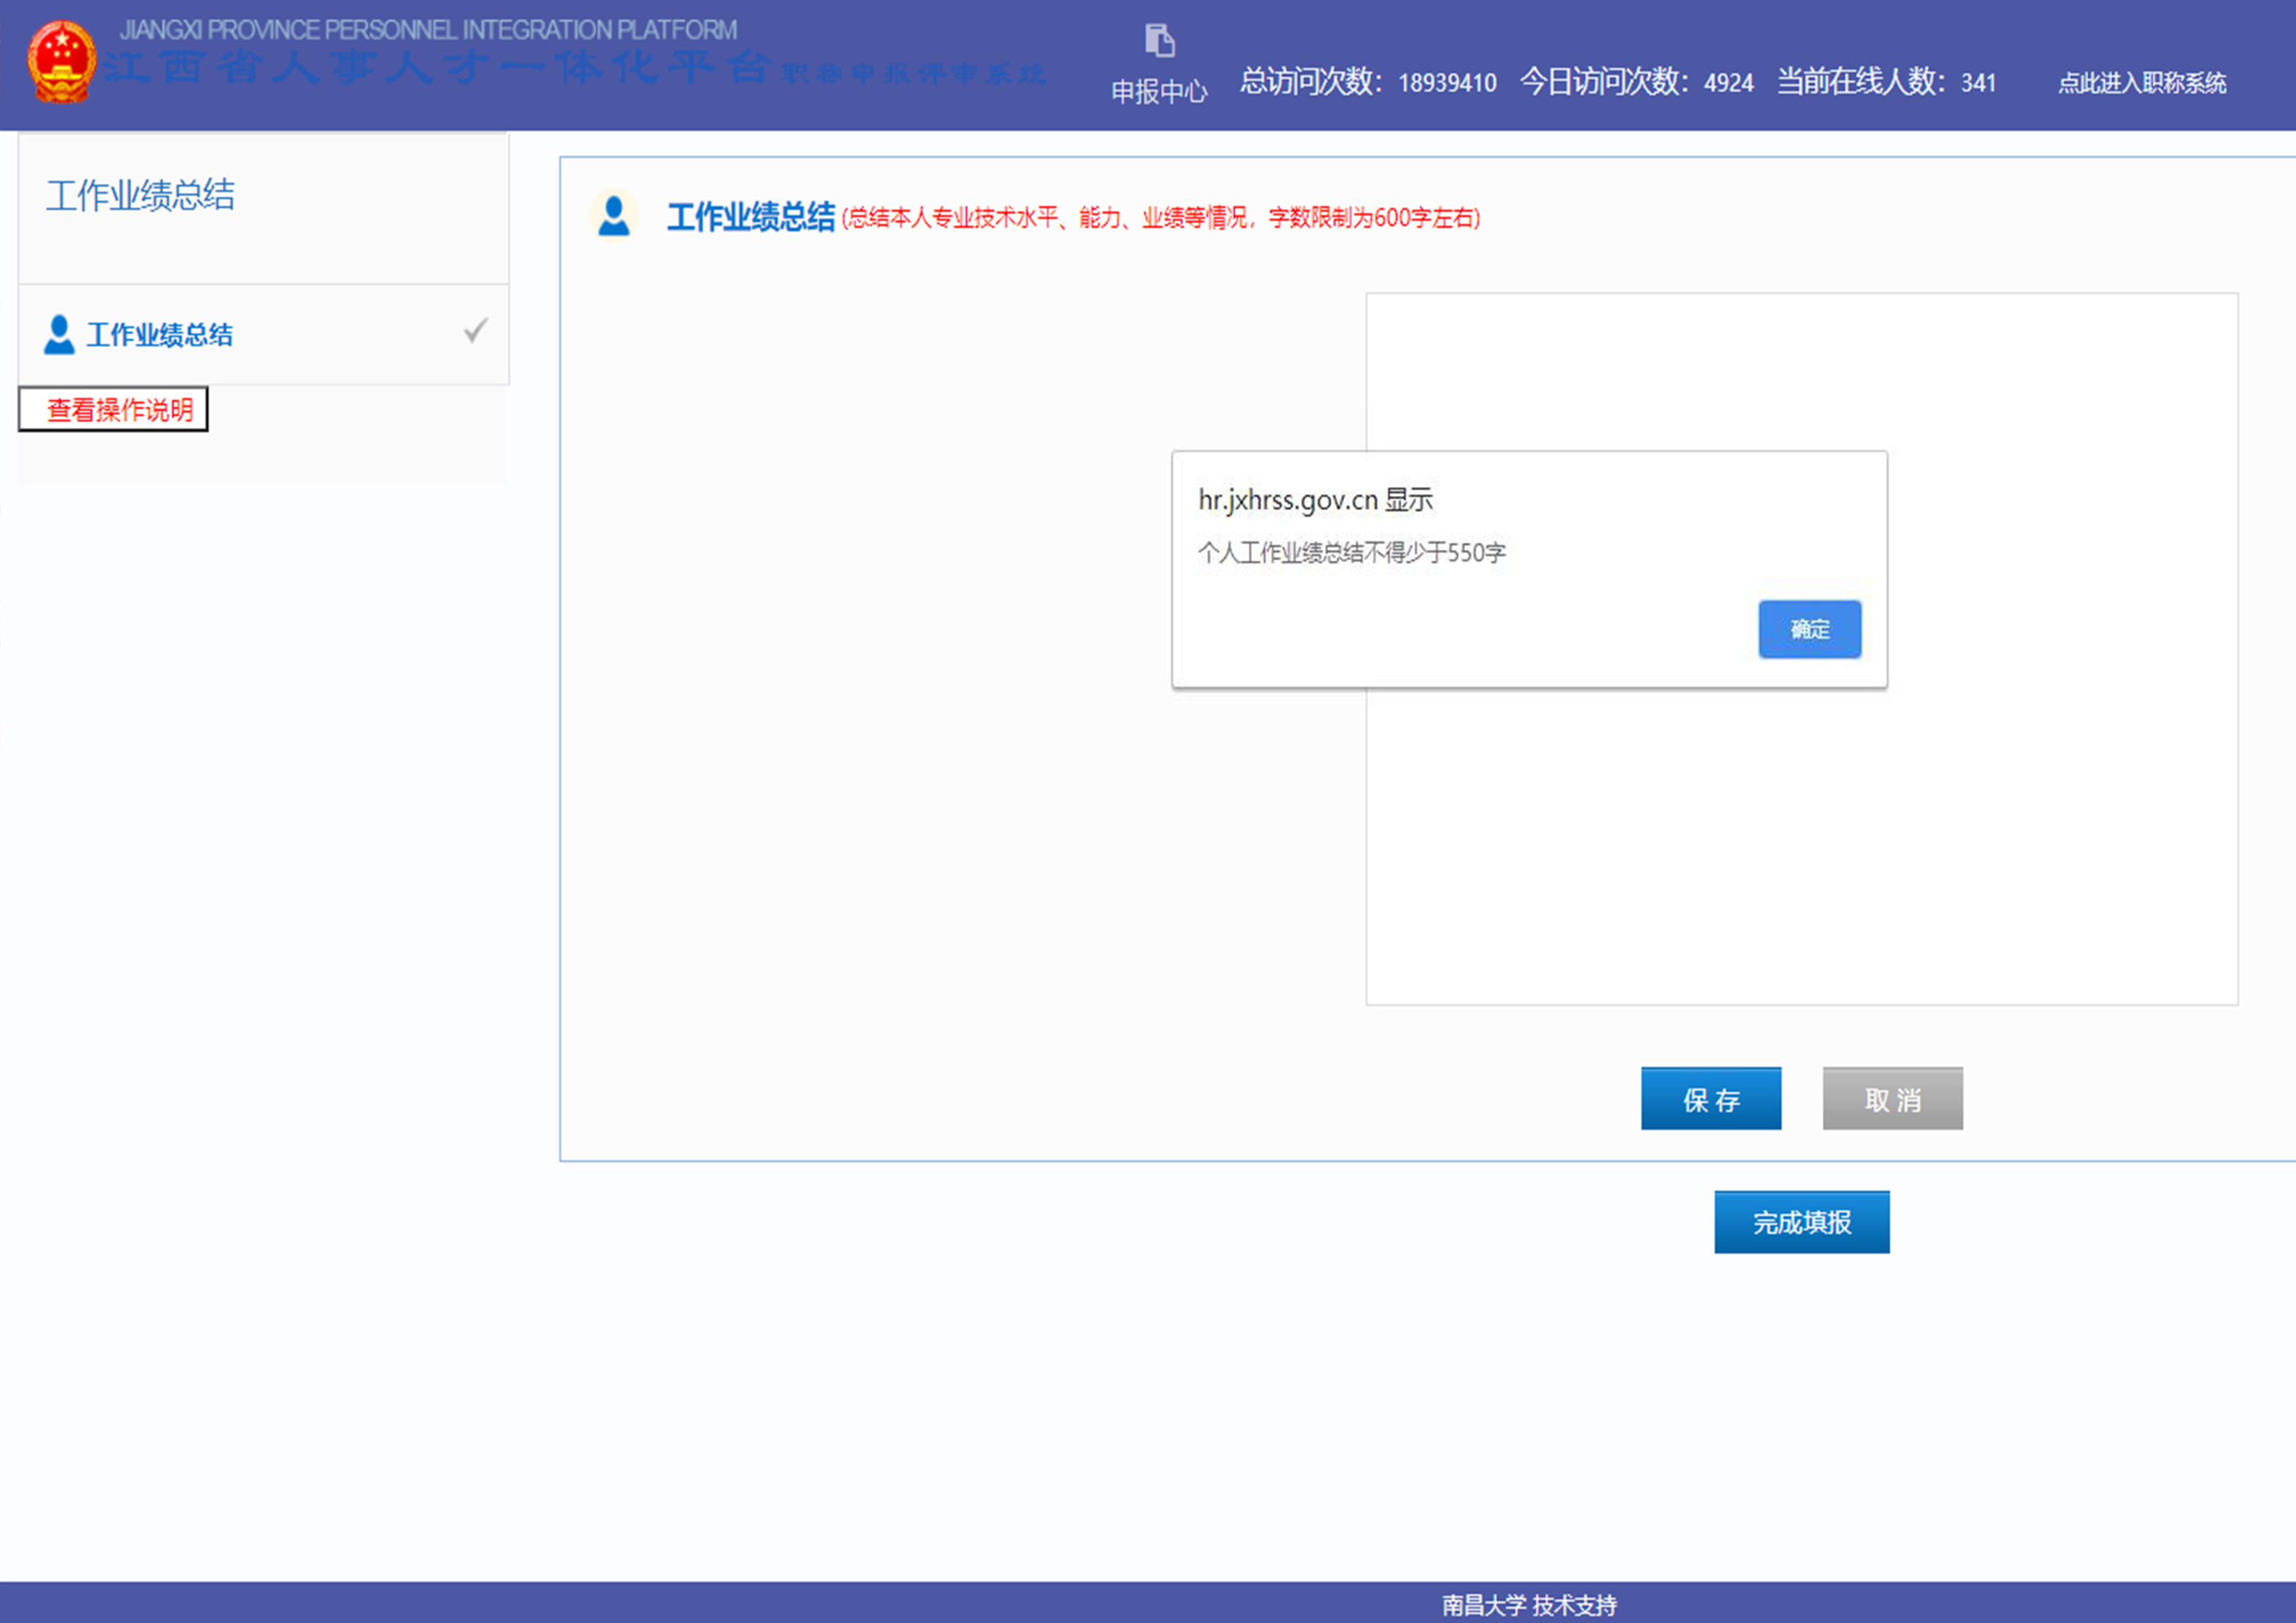Select the 工作业绩总结 sidebar menu item
Screen dimensions: 2296x1623
(x=160, y=335)
